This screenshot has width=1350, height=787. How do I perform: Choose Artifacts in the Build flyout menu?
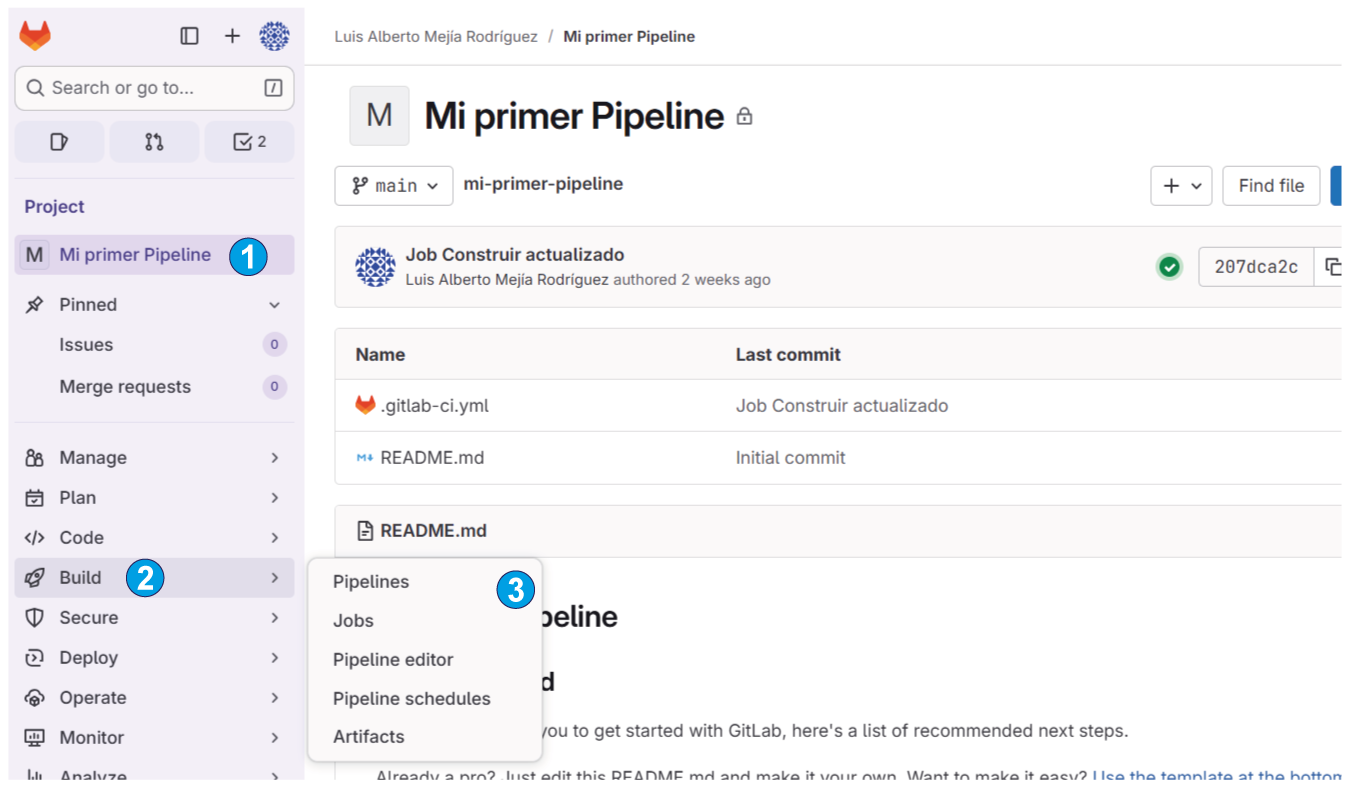pos(369,737)
